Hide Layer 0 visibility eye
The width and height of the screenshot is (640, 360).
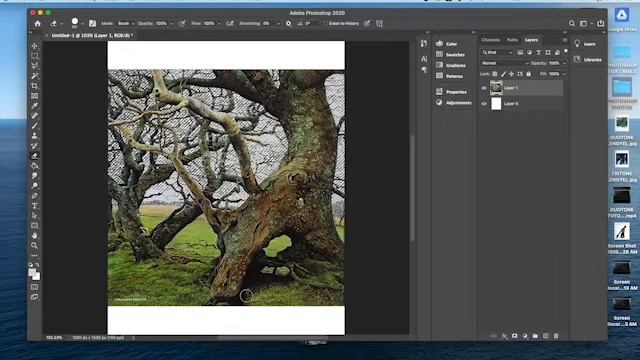[x=484, y=104]
